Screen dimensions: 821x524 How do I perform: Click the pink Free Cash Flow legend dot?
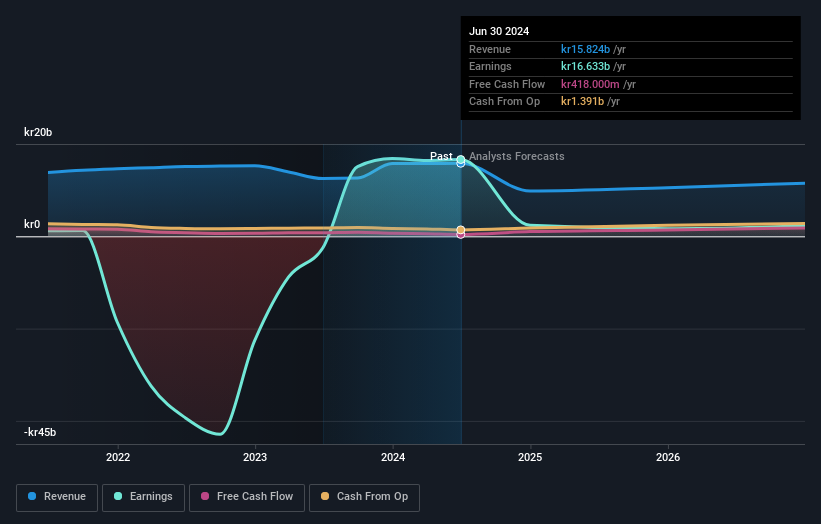point(205,496)
